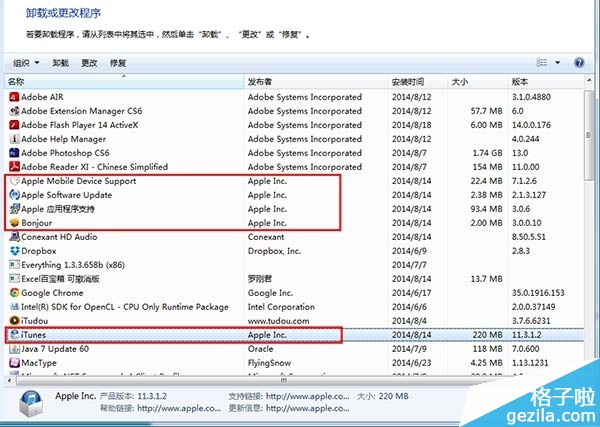Viewport: 600px width, 427px height.
Task: Select the Dropbox entry name
Action: [x=39, y=251]
